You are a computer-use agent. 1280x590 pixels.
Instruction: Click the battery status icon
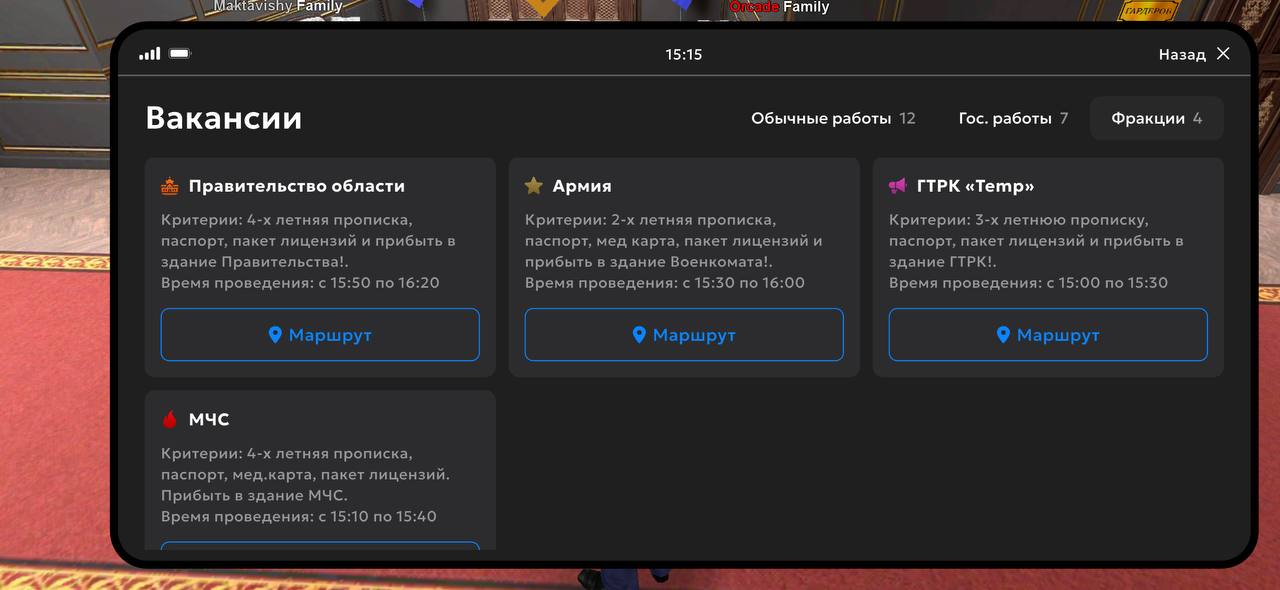[180, 54]
